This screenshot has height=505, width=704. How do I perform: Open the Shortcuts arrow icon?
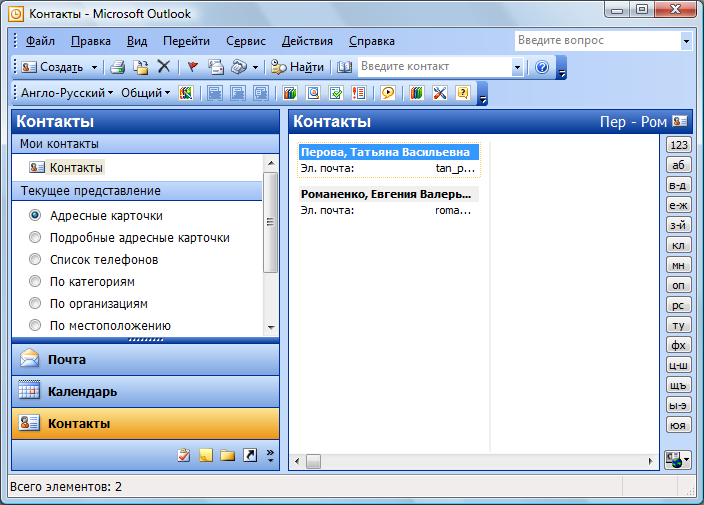click(250, 455)
